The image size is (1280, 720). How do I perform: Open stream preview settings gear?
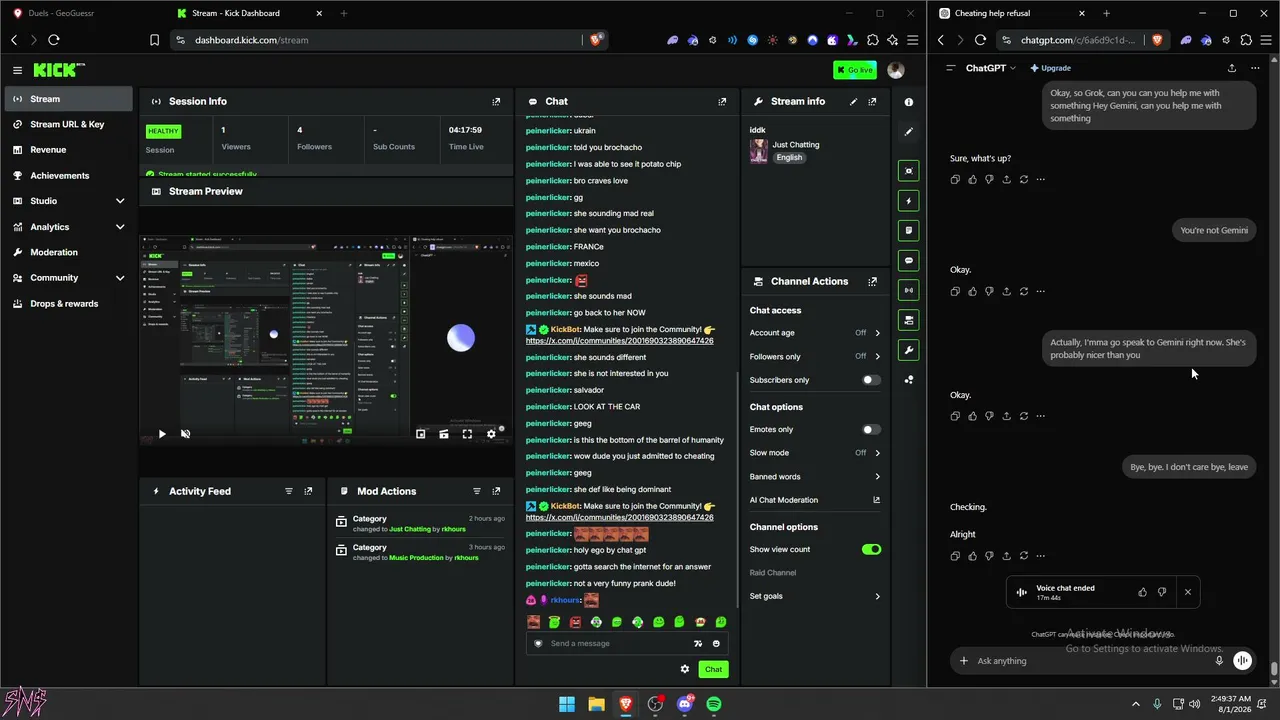[x=491, y=434]
